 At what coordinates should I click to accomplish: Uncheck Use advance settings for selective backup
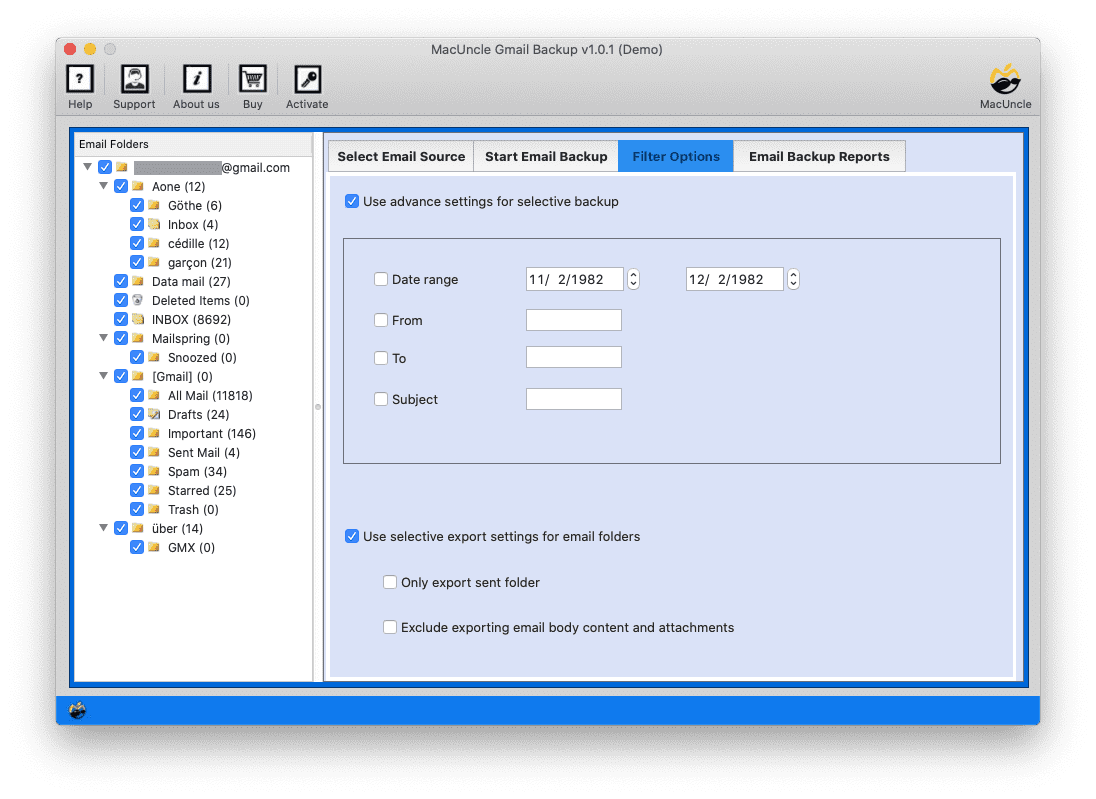point(352,202)
